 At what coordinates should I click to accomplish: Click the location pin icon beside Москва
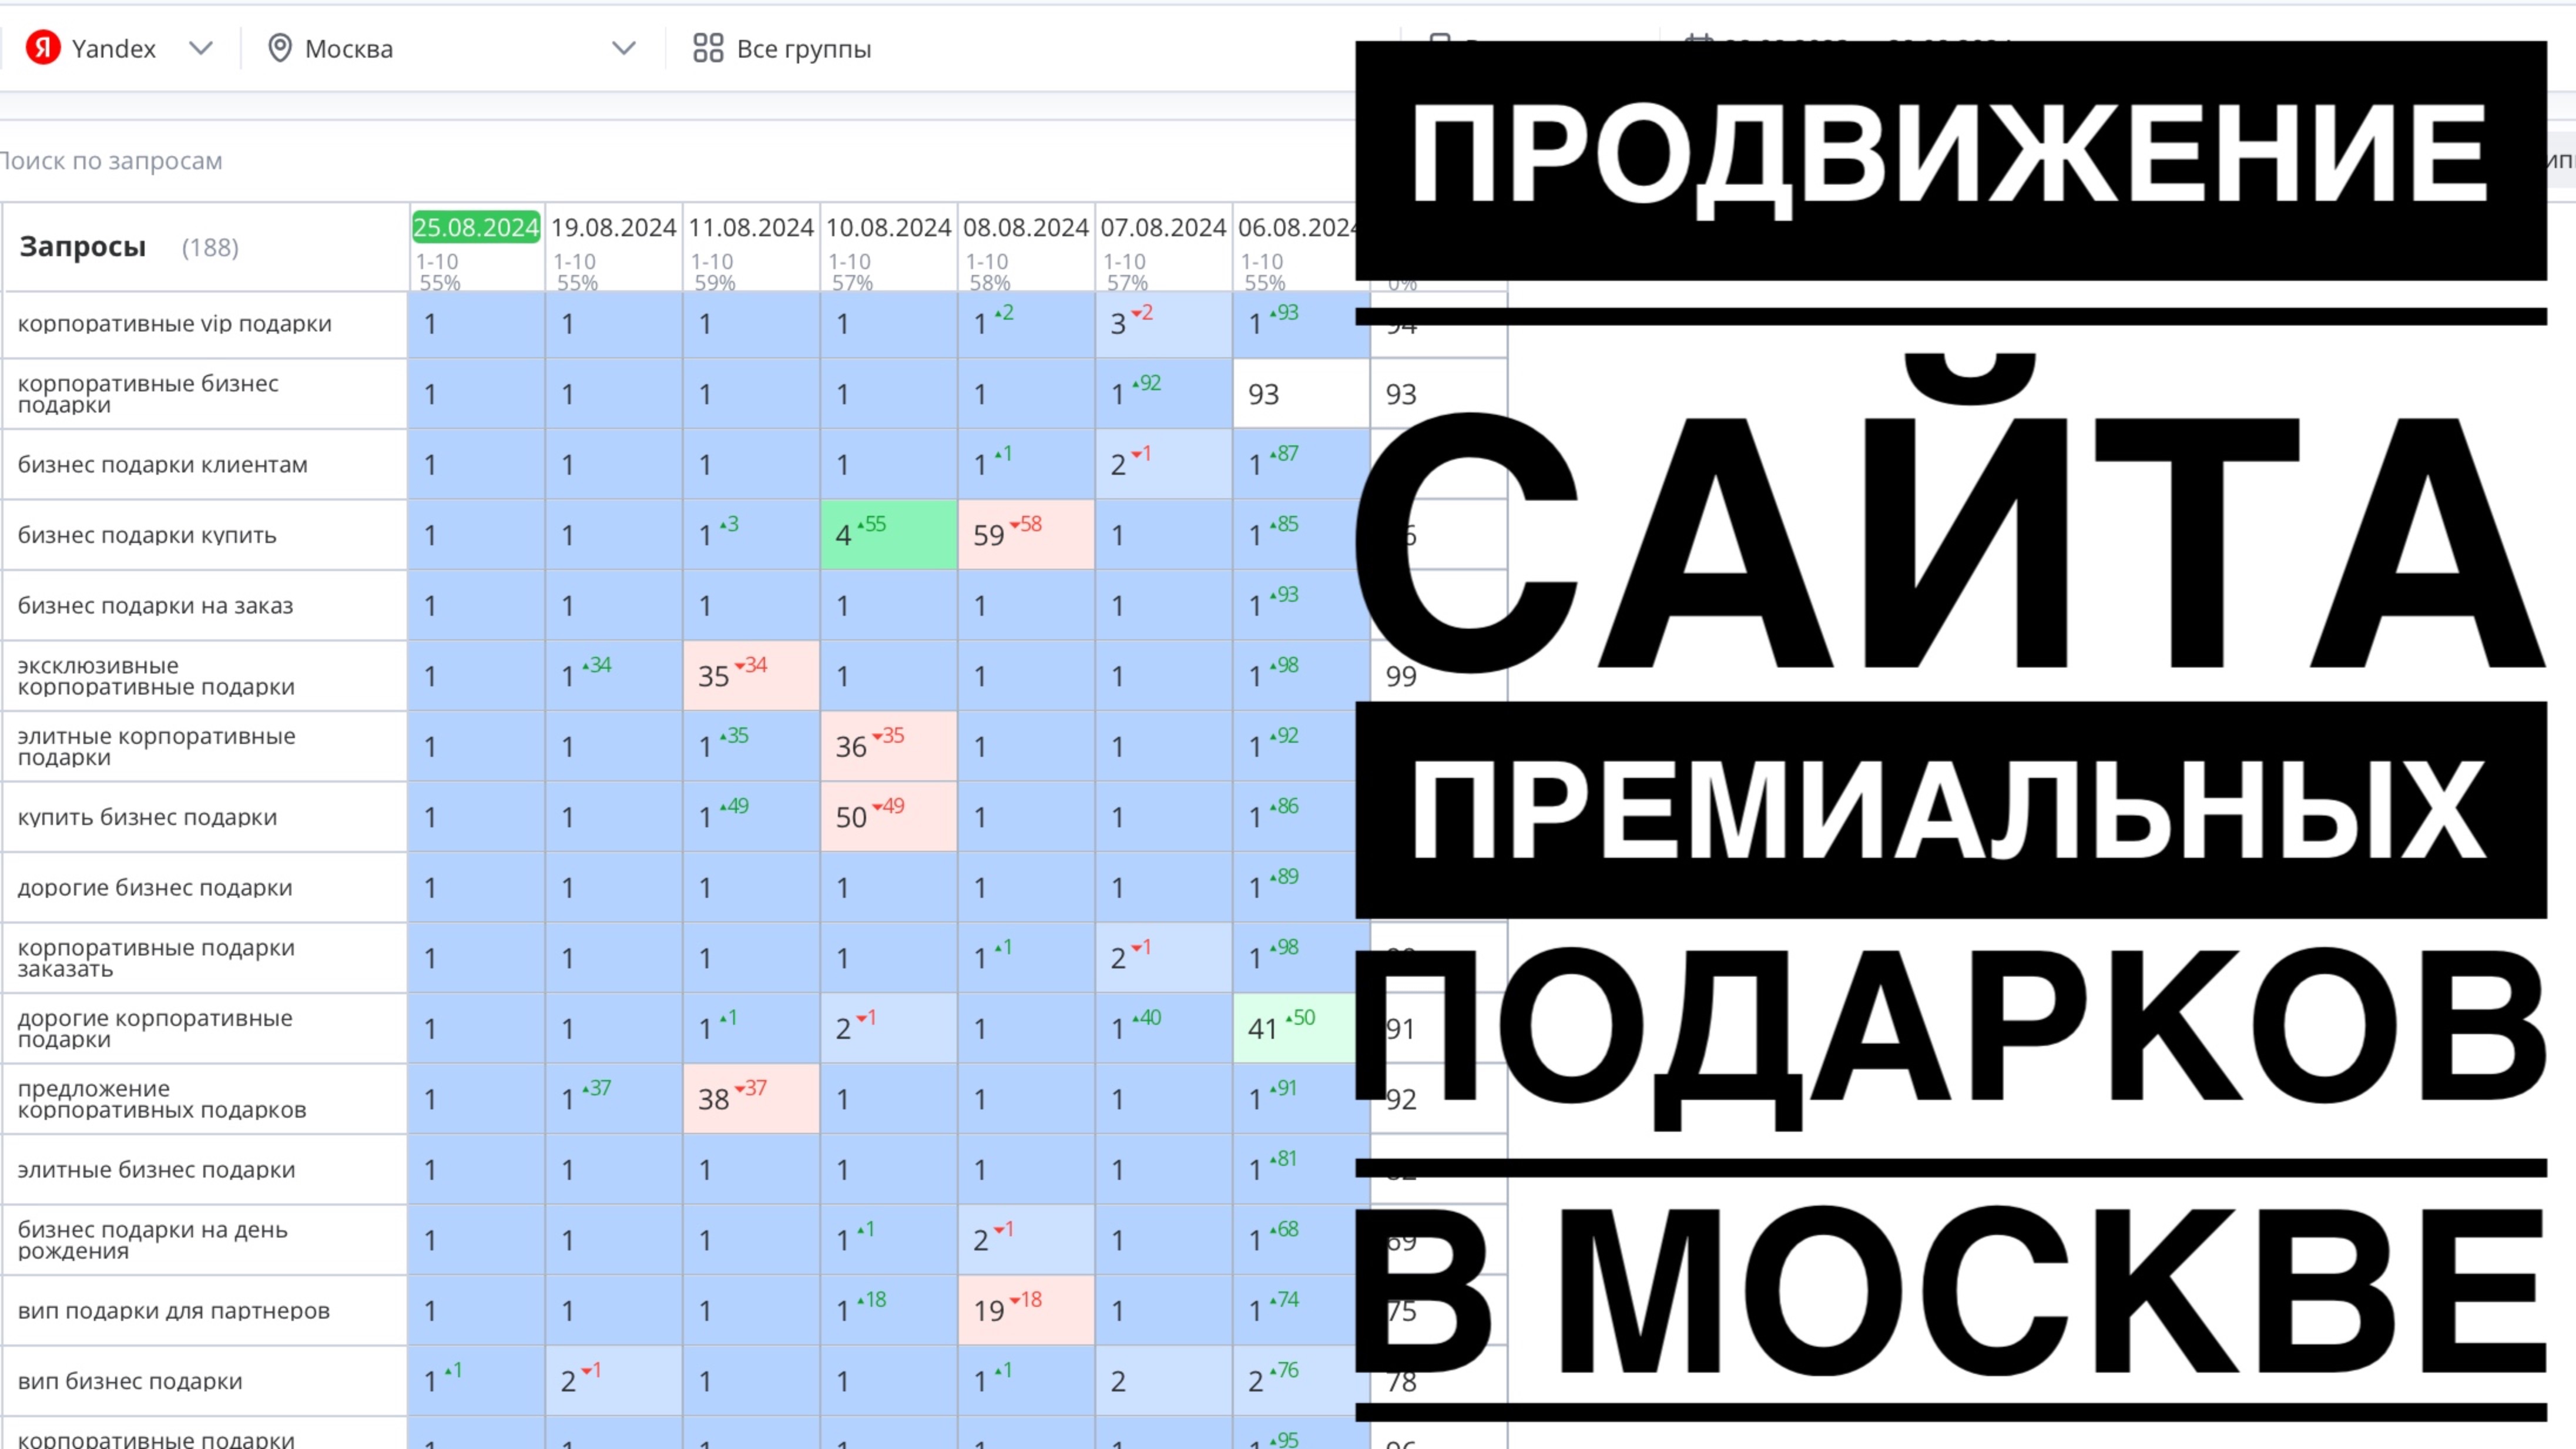point(280,48)
